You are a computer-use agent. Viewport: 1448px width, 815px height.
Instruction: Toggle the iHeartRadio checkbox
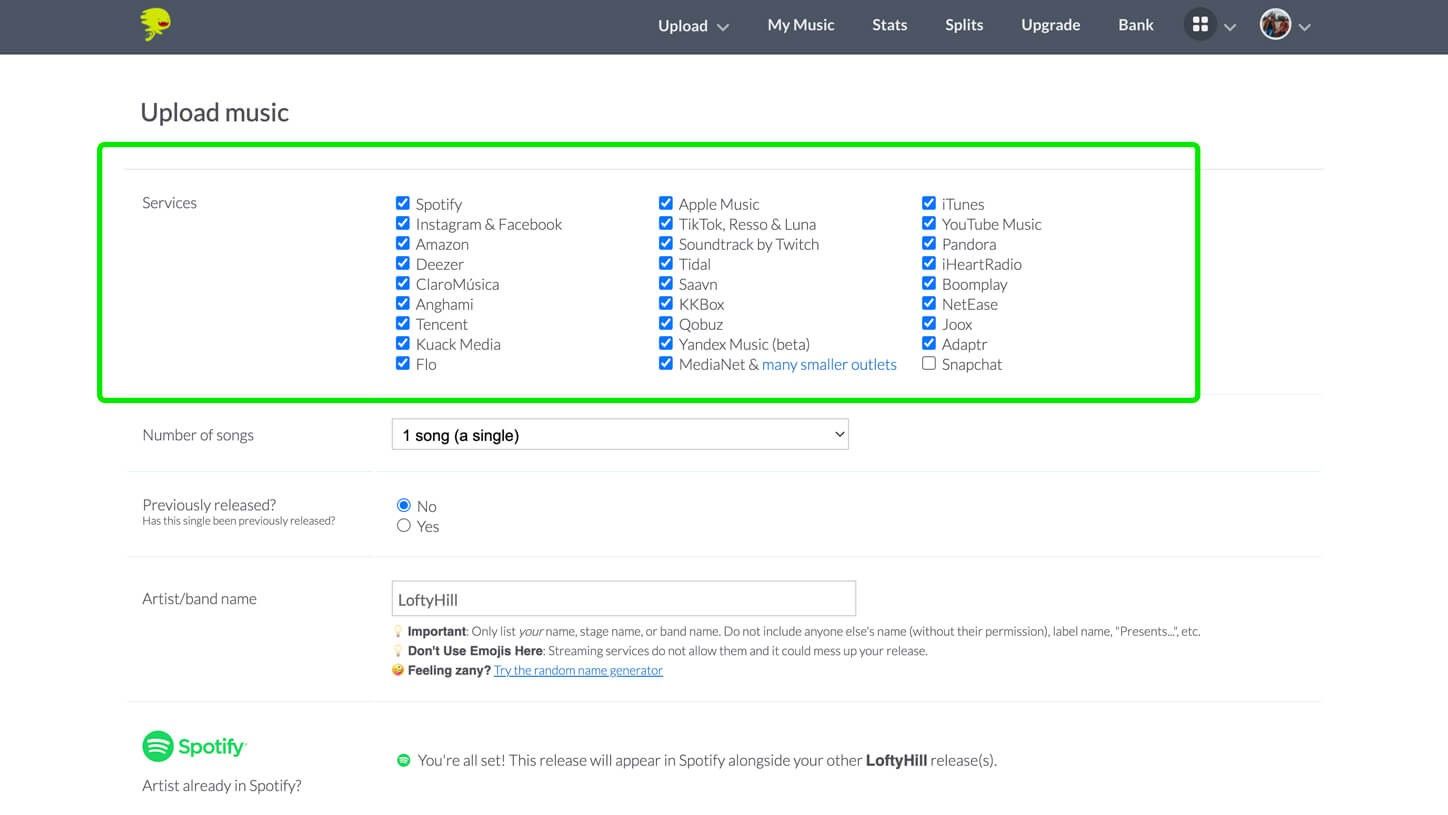click(928, 263)
